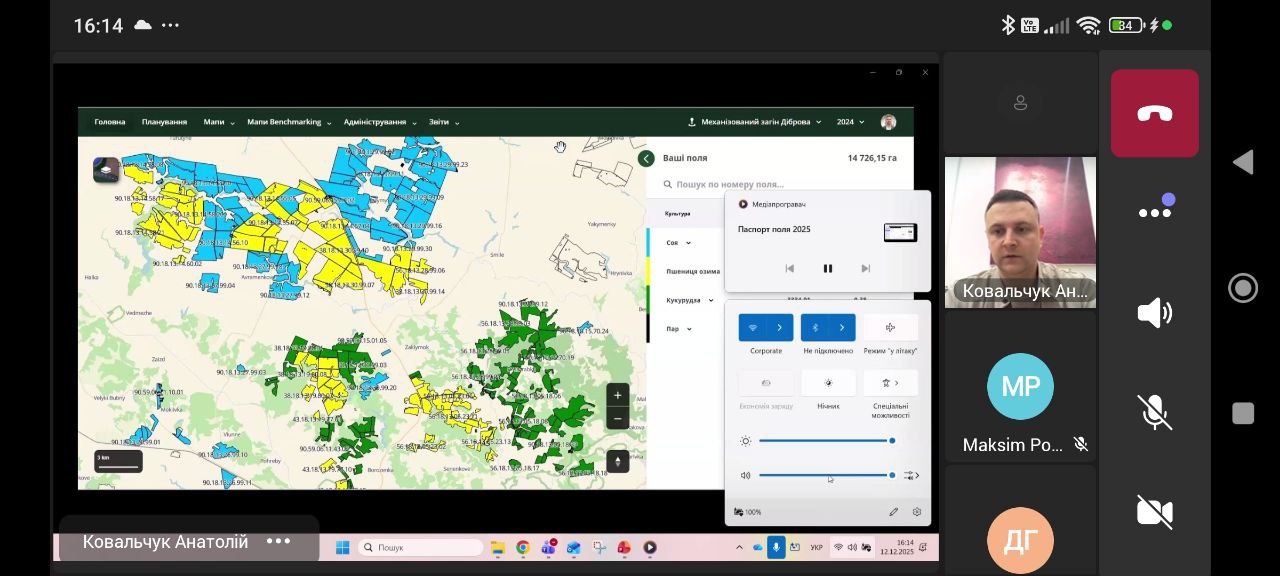The height and width of the screenshot is (576, 1280).
Task: Open the Звіти menu
Action: (x=443, y=122)
